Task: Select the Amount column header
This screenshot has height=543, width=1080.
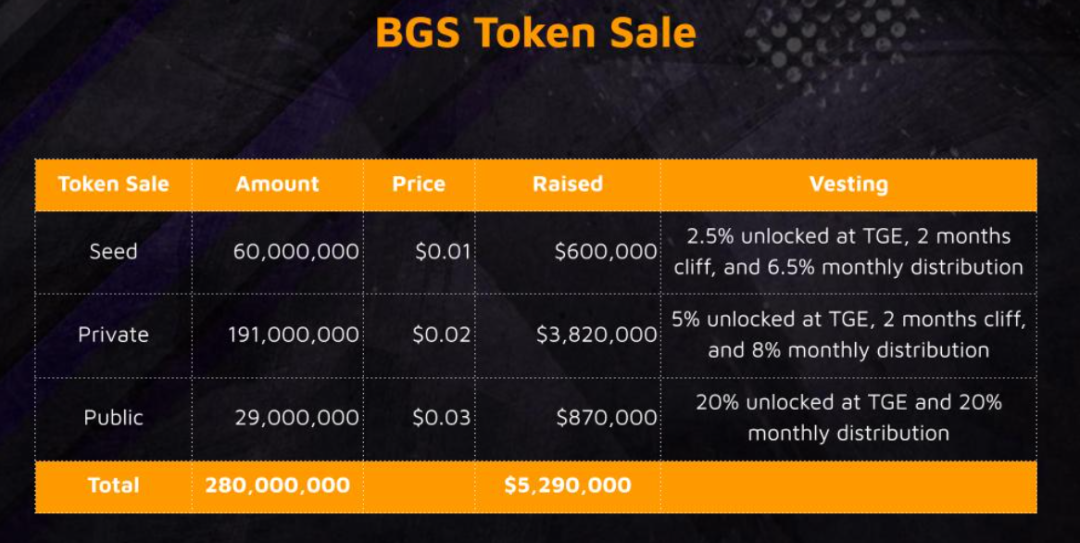Action: (x=278, y=184)
